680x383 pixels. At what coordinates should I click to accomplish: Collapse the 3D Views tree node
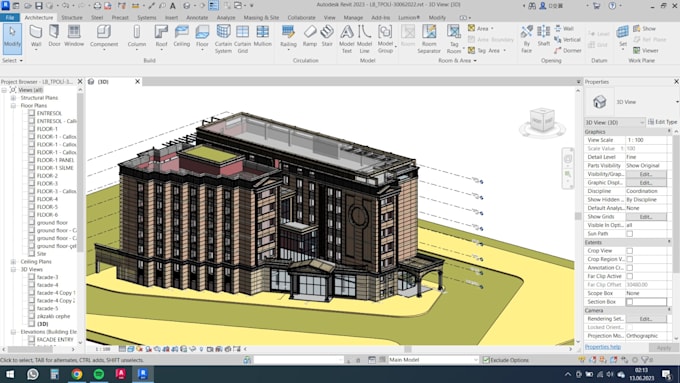[13, 269]
